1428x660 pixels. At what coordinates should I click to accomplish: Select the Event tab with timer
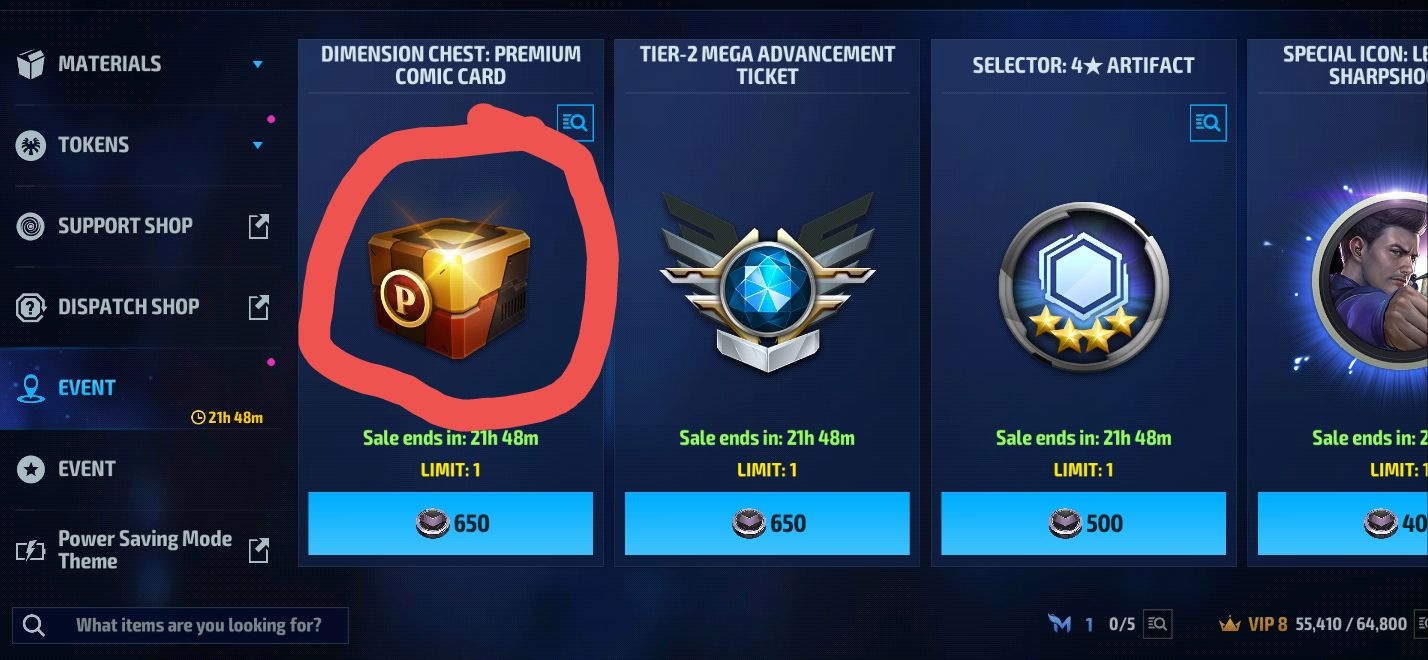pos(140,389)
